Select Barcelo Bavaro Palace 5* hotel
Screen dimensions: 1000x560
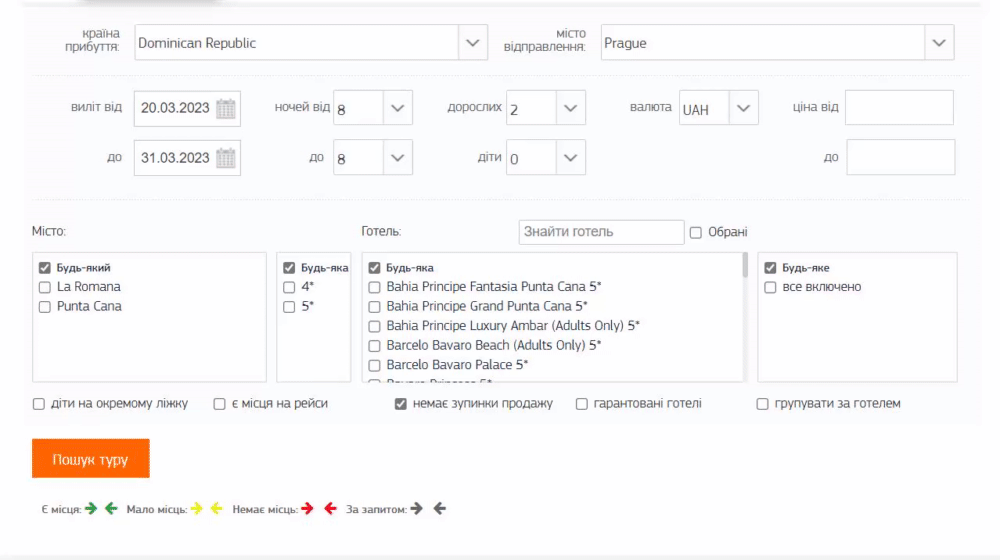[375, 365]
